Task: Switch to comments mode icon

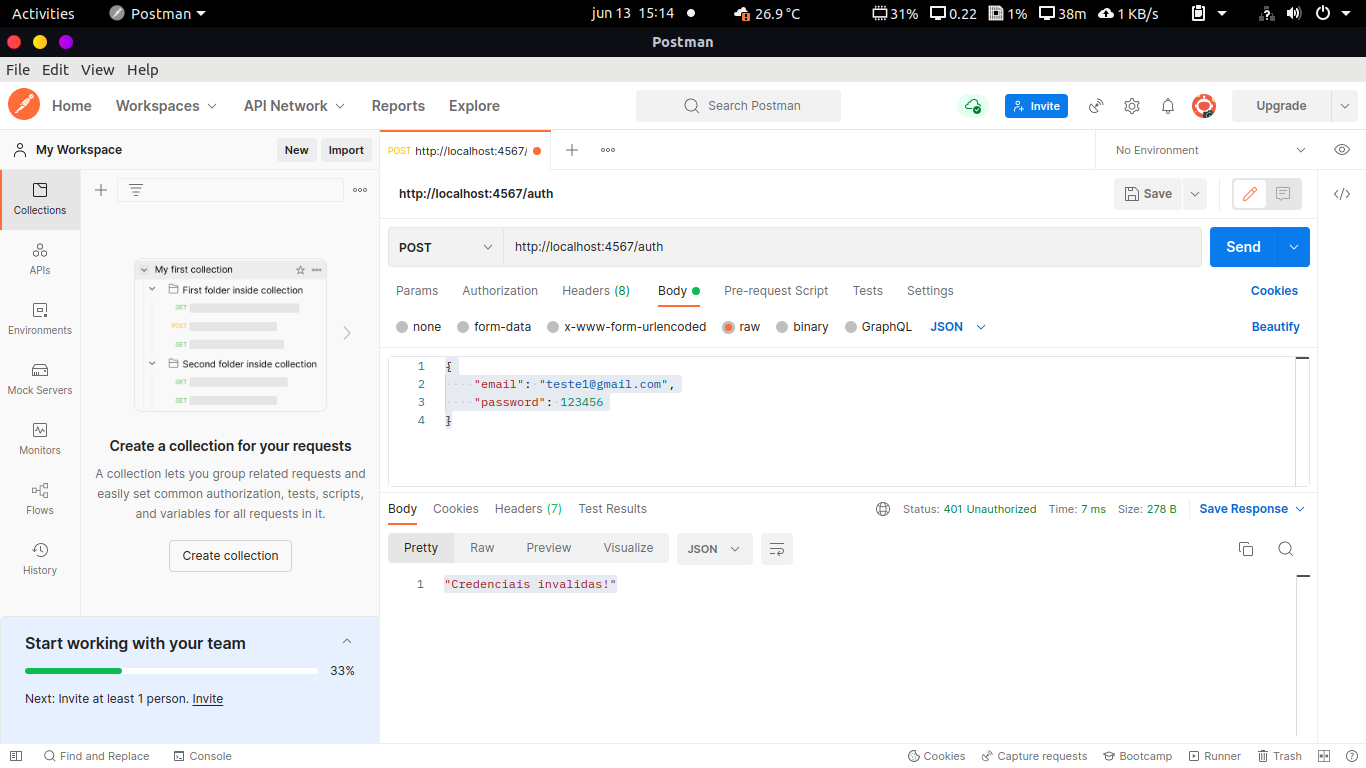Action: point(1283,194)
